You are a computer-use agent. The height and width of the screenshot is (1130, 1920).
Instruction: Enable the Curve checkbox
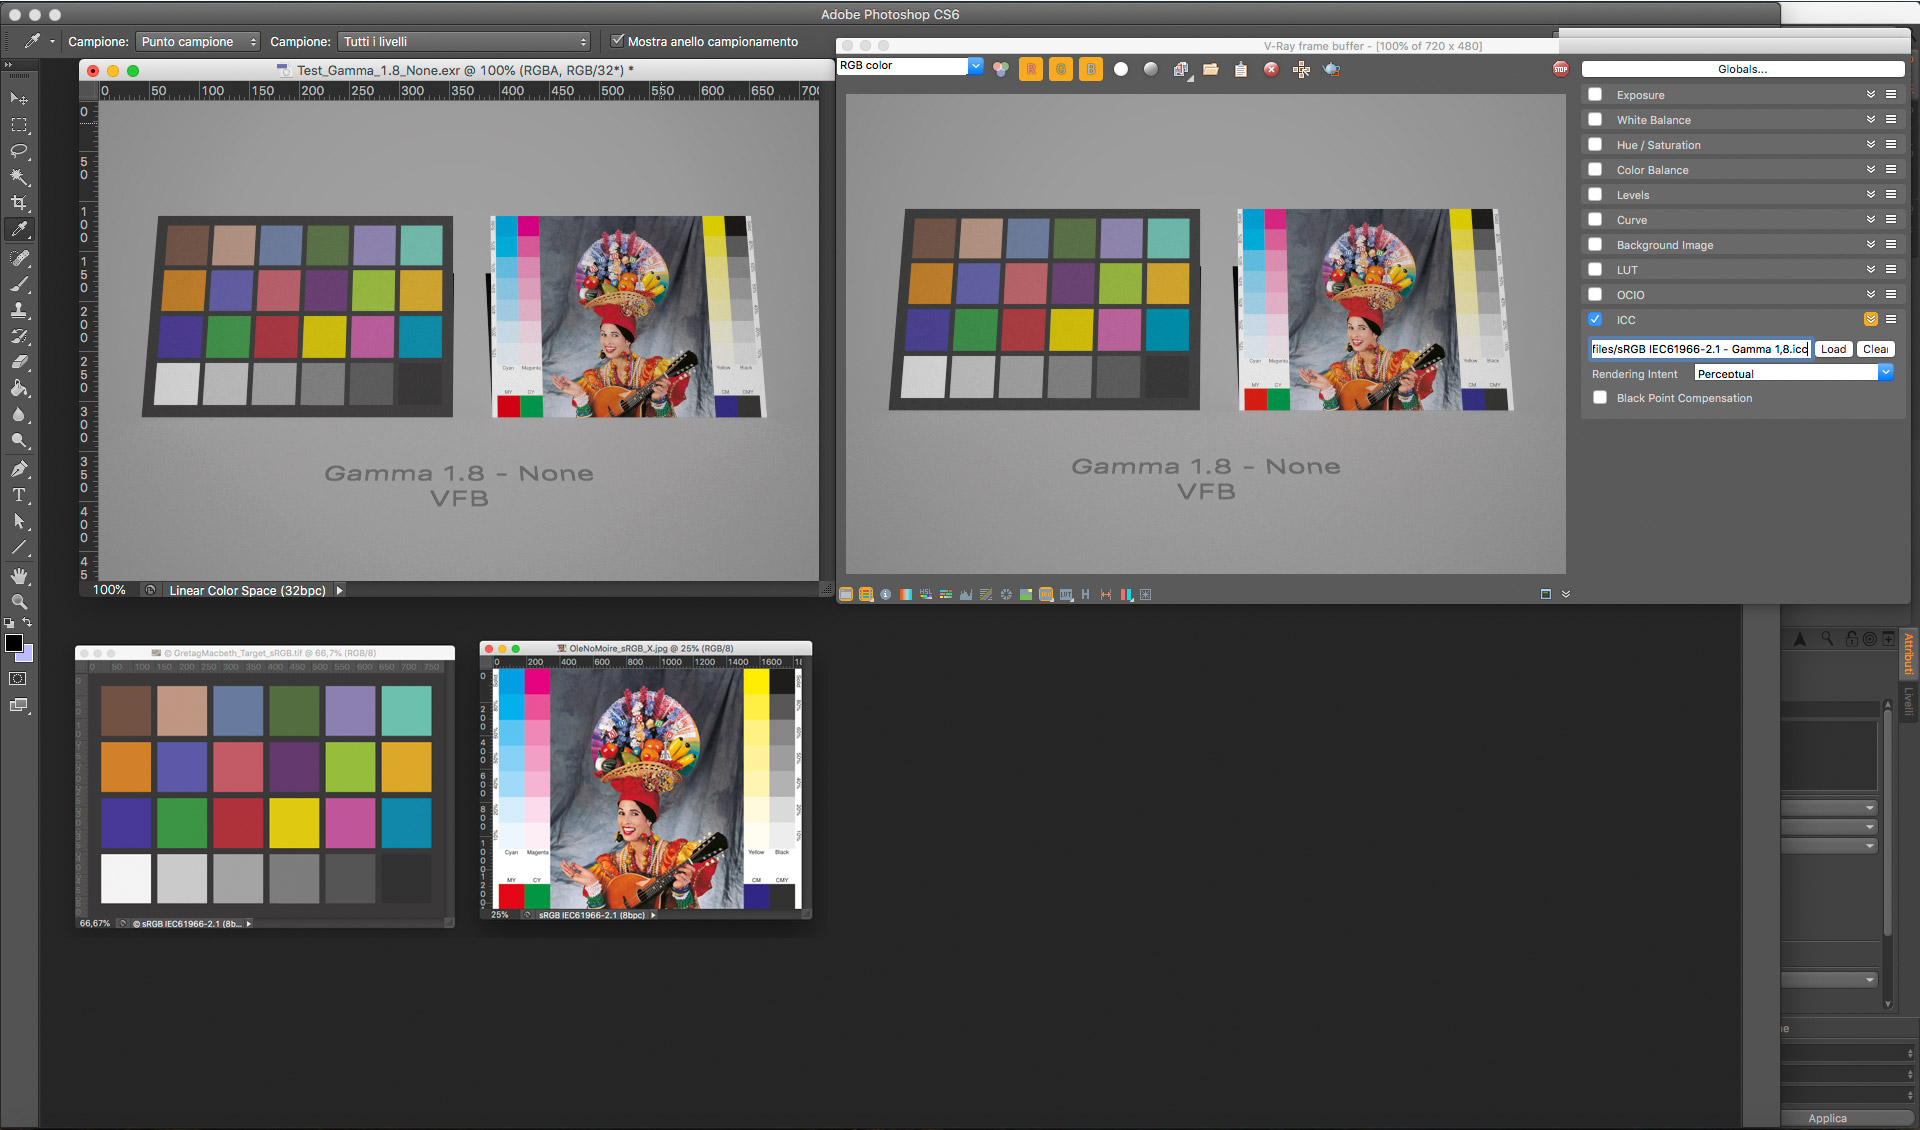tap(1595, 219)
